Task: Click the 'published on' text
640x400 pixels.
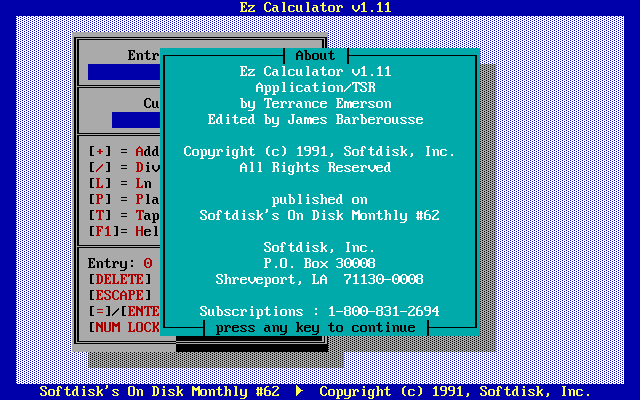Action: [319, 200]
